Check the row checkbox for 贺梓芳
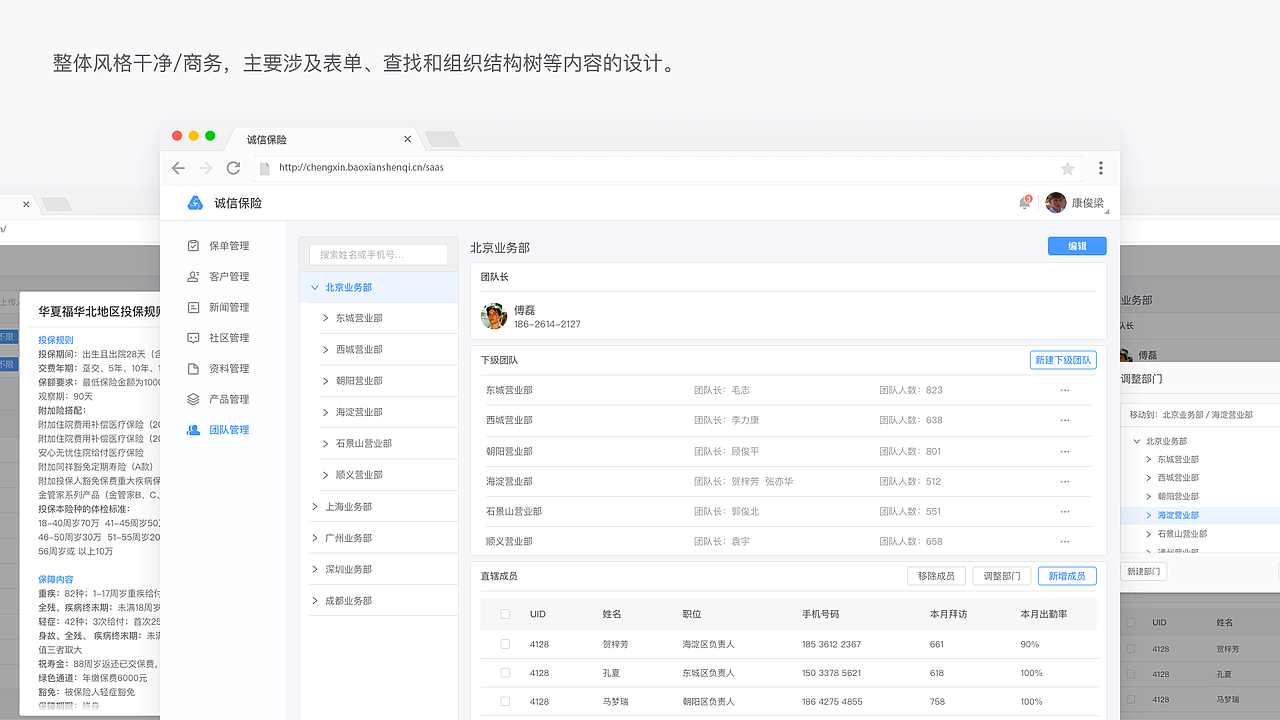 click(x=505, y=644)
